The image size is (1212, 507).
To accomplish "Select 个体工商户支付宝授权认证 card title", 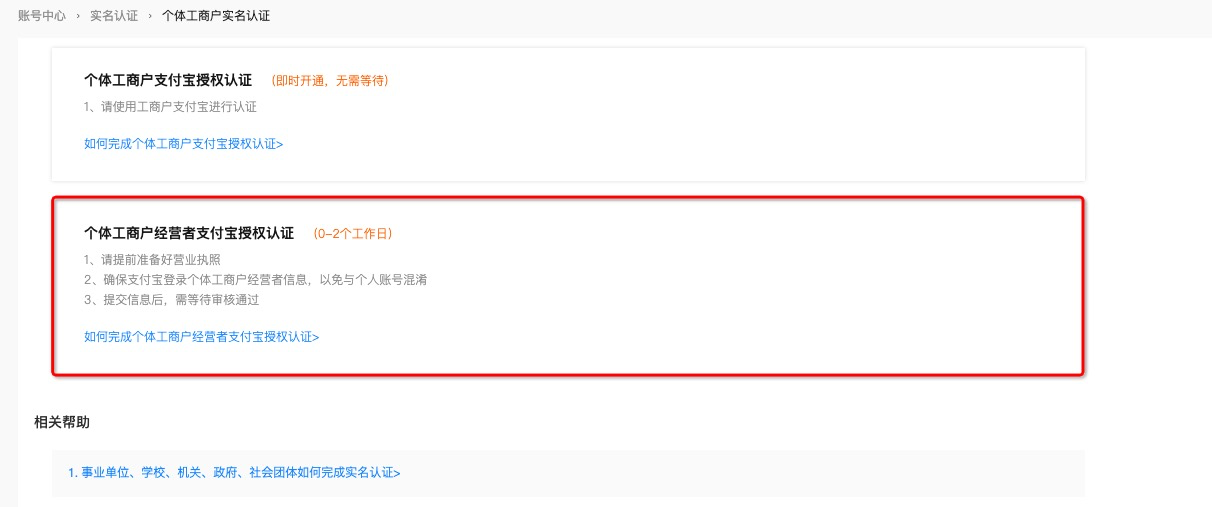I will [168, 80].
